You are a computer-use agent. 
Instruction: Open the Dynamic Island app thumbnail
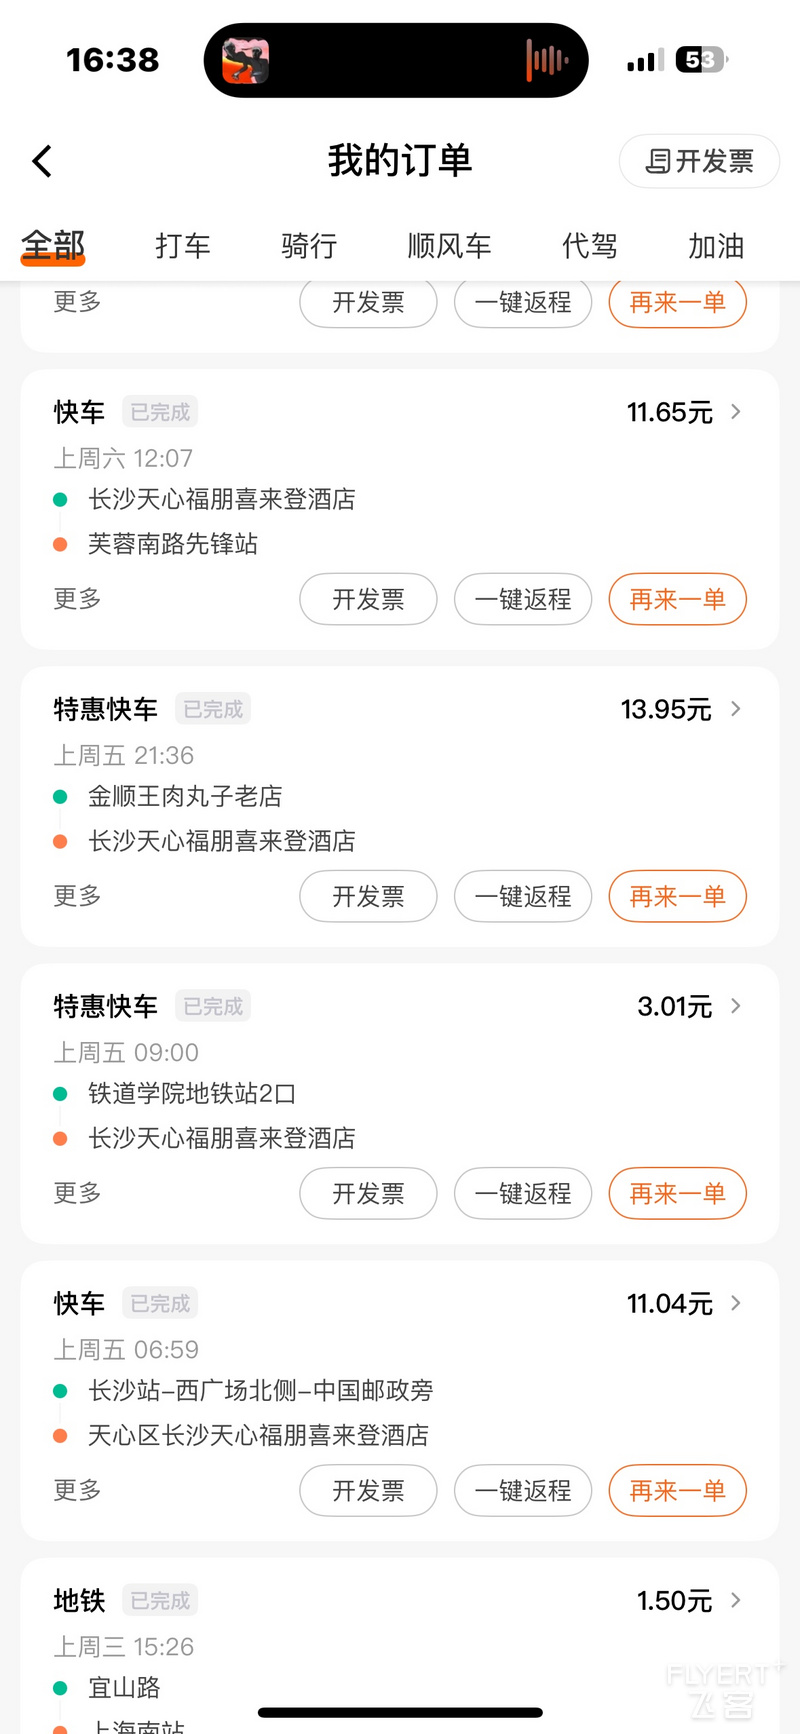click(246, 60)
